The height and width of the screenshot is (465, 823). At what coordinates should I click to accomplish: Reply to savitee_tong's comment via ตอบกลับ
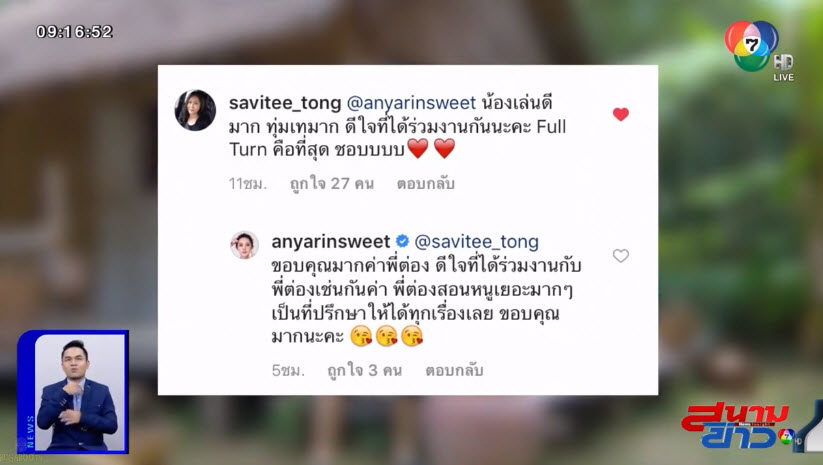click(x=426, y=183)
